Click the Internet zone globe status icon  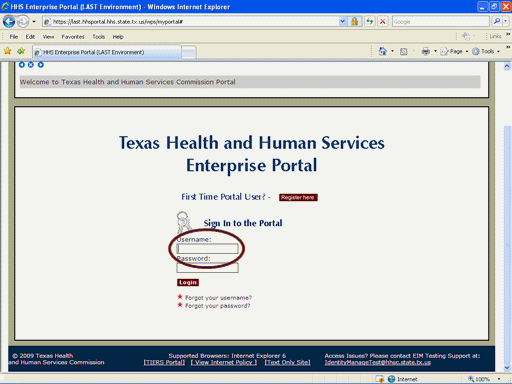[x=391, y=379]
